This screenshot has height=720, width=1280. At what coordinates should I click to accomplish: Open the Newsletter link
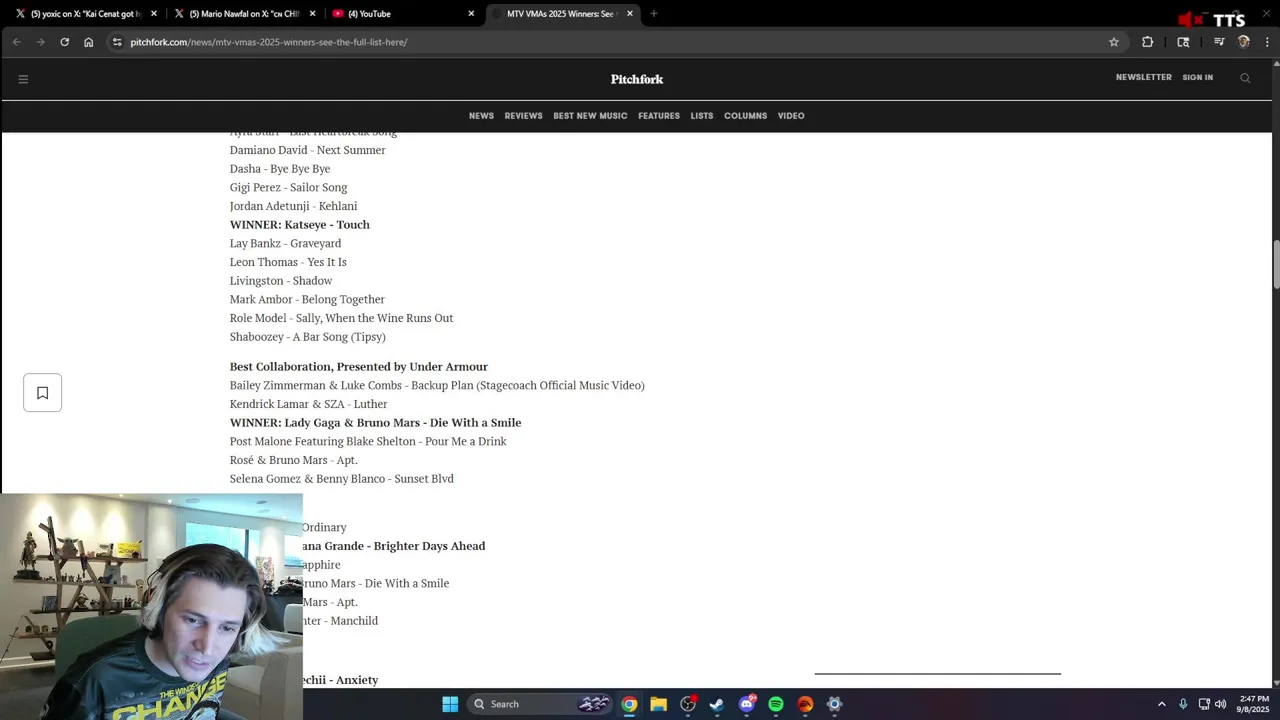pos(1143,77)
